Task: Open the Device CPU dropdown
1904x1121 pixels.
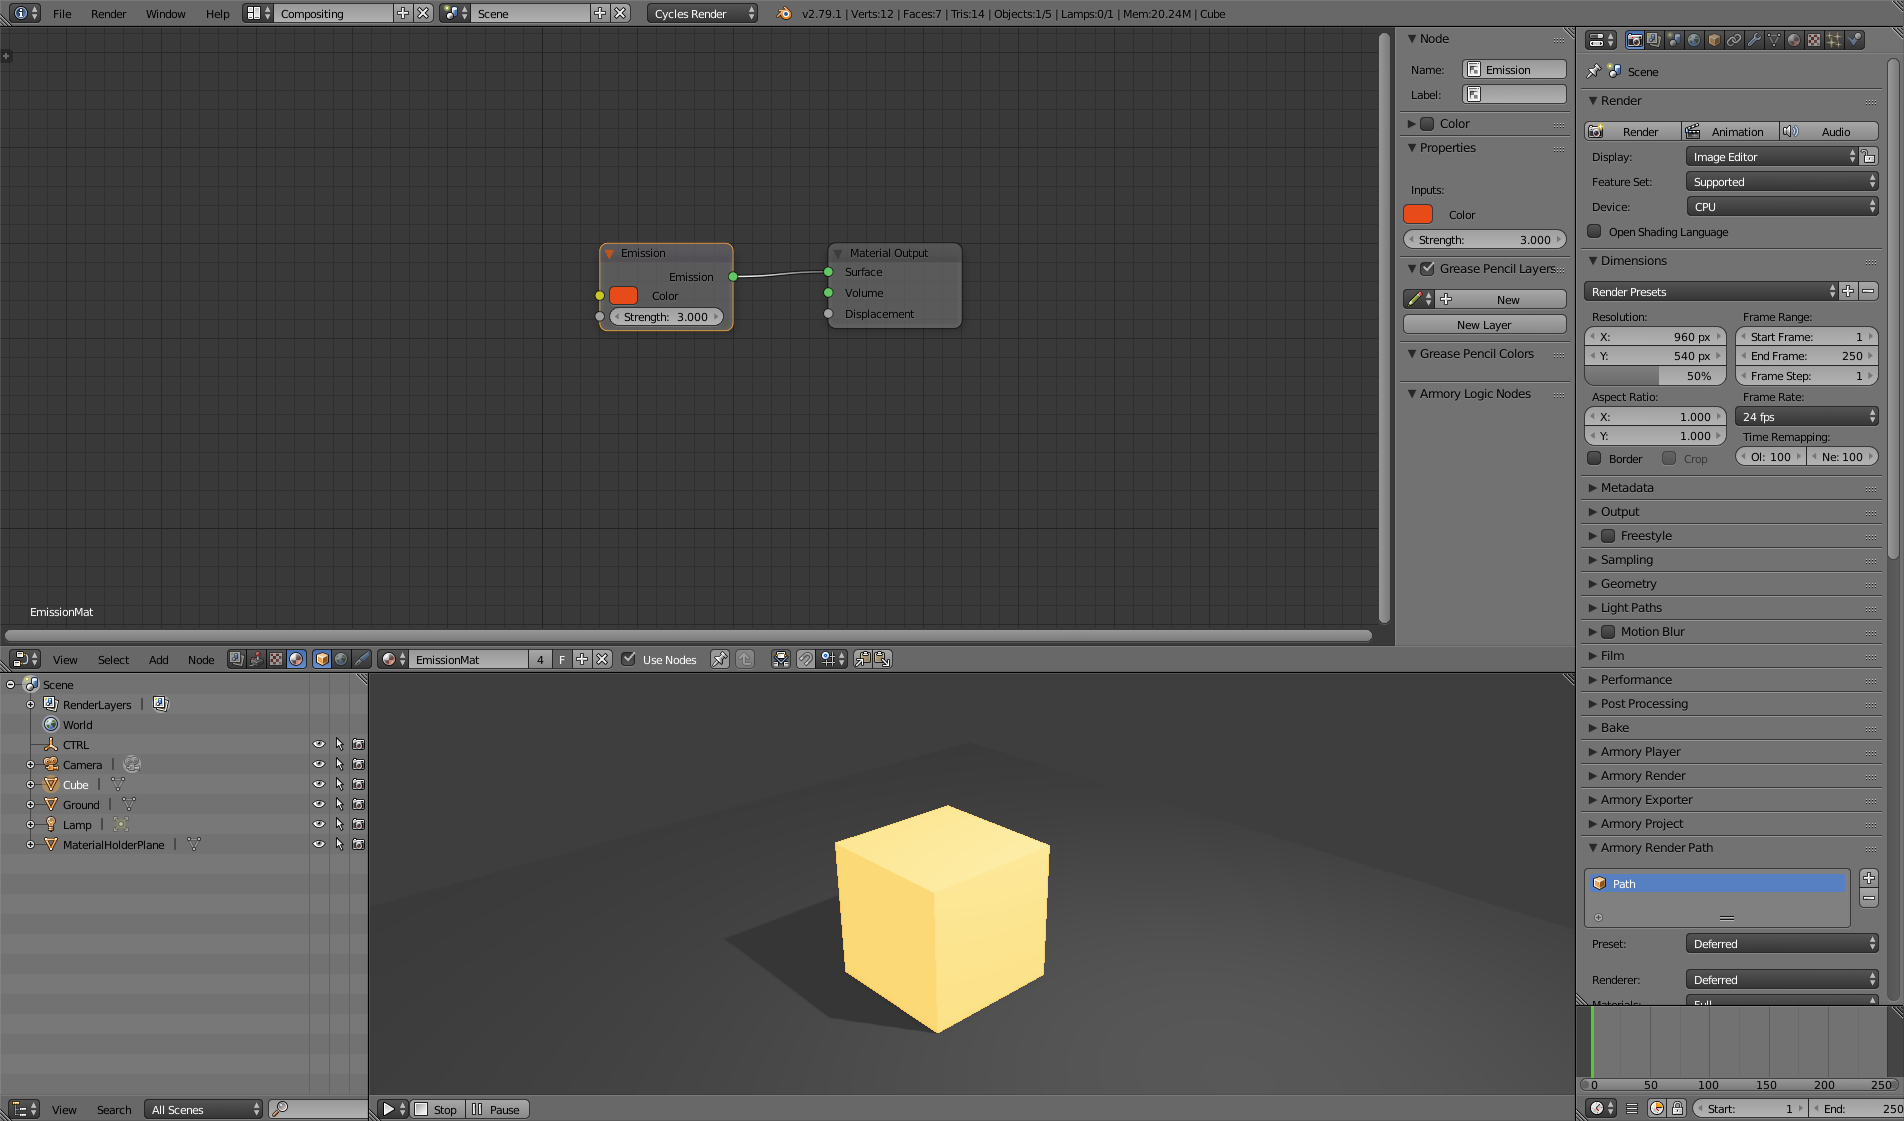Action: coord(1781,207)
